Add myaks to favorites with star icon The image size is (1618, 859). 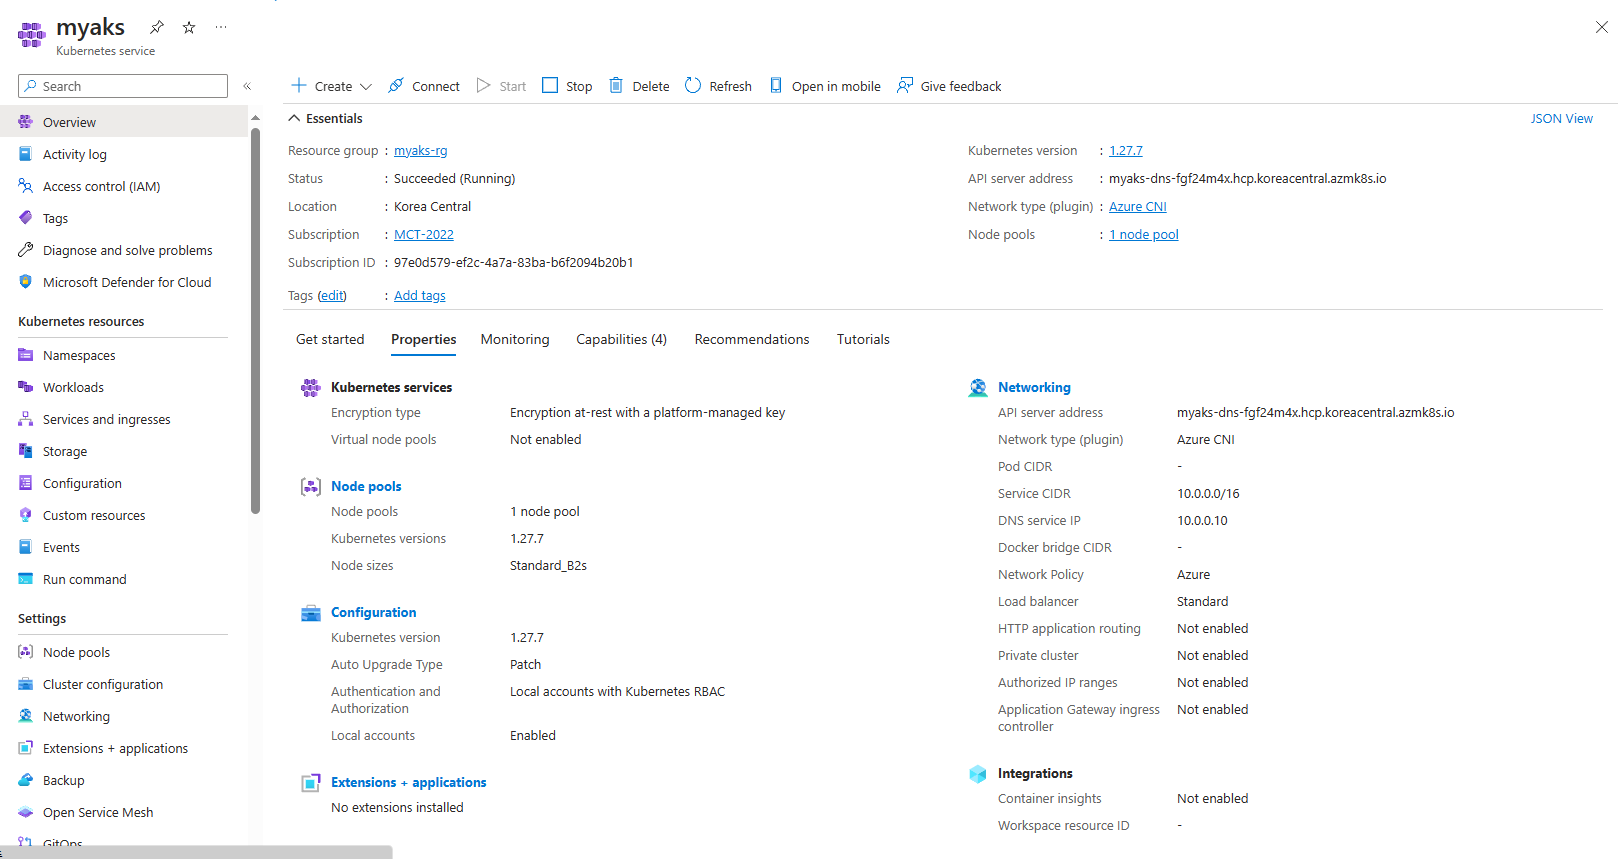point(189,27)
